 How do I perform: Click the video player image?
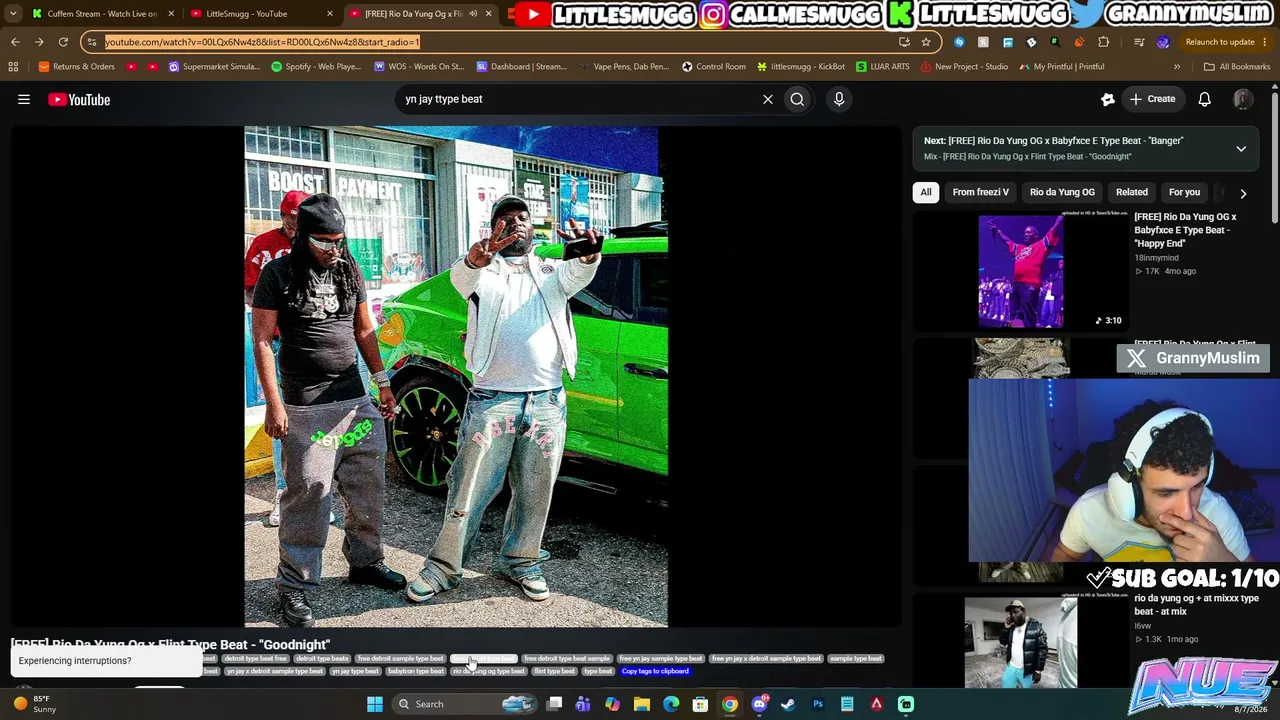(456, 376)
